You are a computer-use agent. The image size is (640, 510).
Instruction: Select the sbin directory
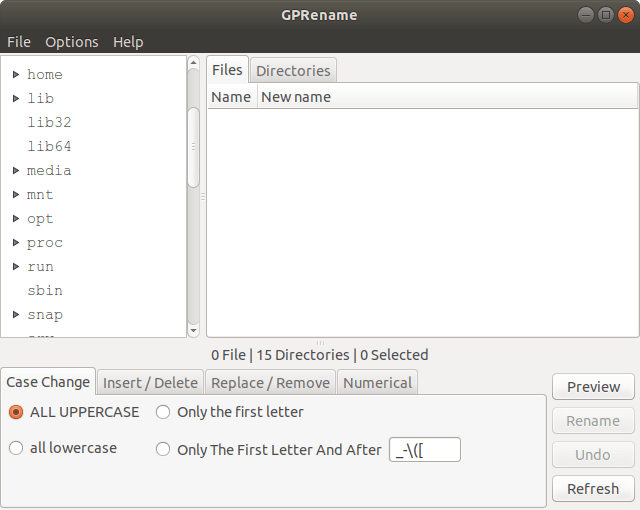click(45, 291)
